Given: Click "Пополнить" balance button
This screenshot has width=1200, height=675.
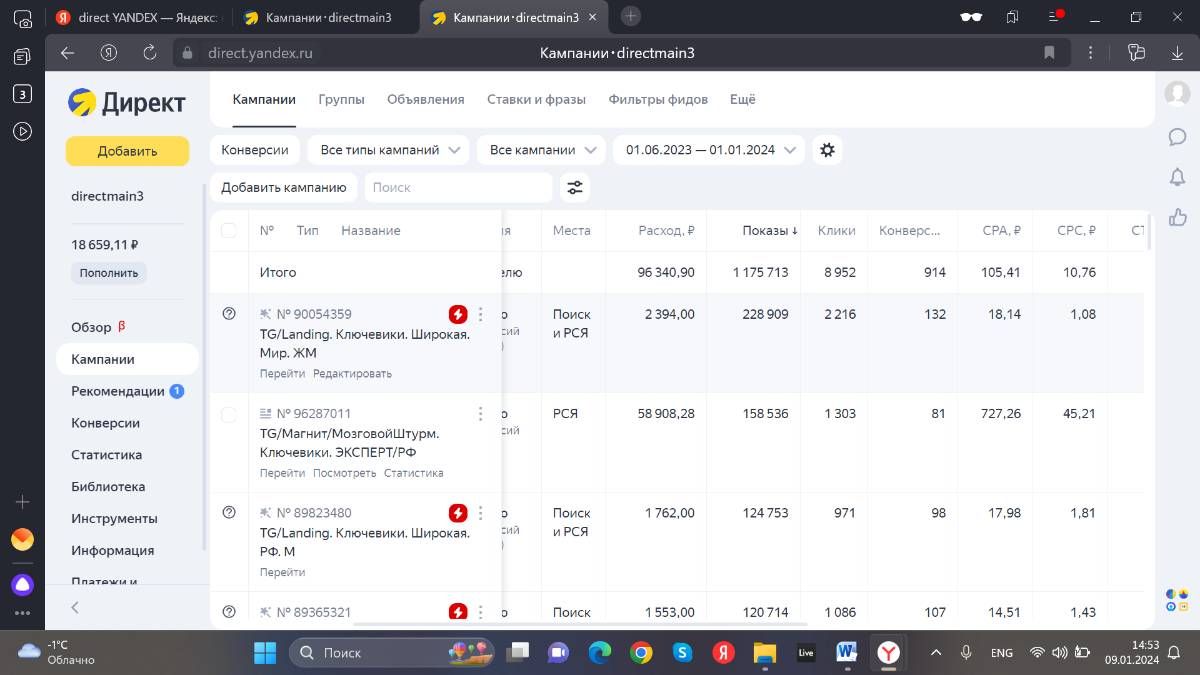Looking at the screenshot, I should pyautogui.click(x=109, y=273).
